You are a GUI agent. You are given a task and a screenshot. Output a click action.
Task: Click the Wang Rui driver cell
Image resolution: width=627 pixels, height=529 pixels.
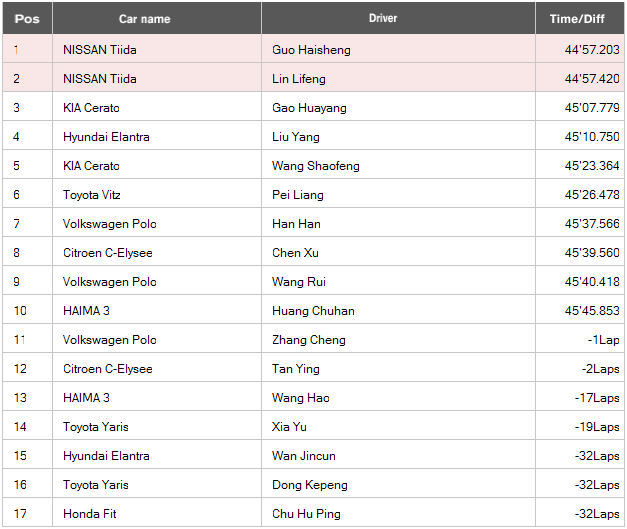tap(398, 281)
